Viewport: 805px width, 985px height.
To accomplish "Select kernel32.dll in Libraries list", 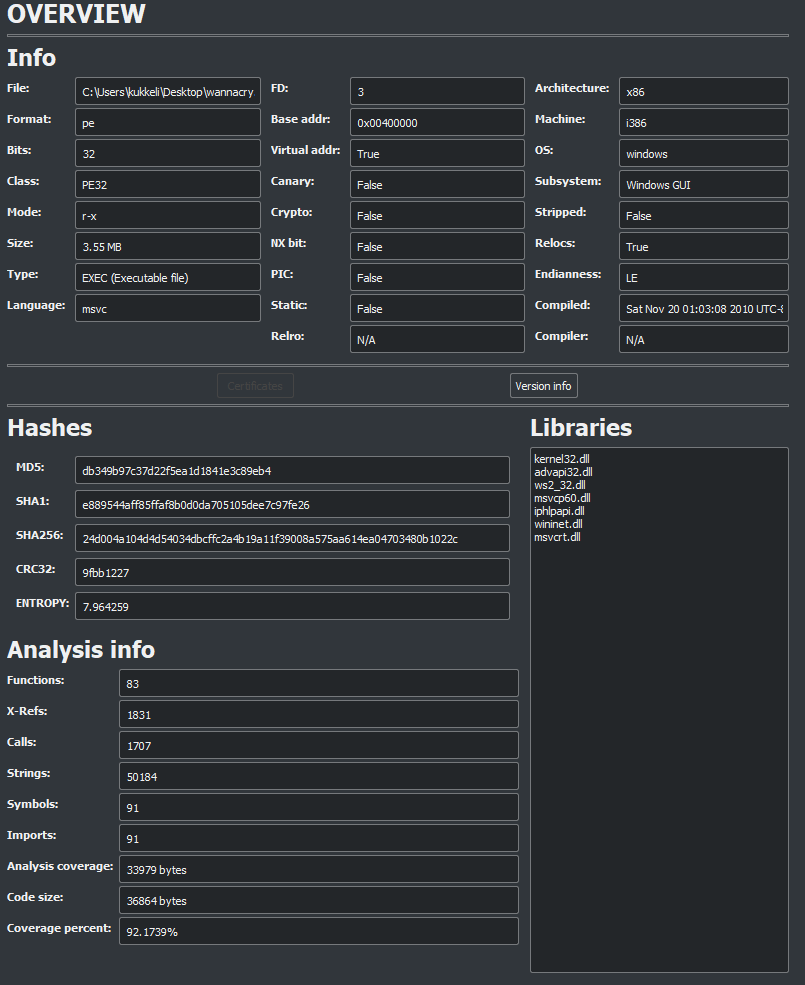I will point(564,459).
